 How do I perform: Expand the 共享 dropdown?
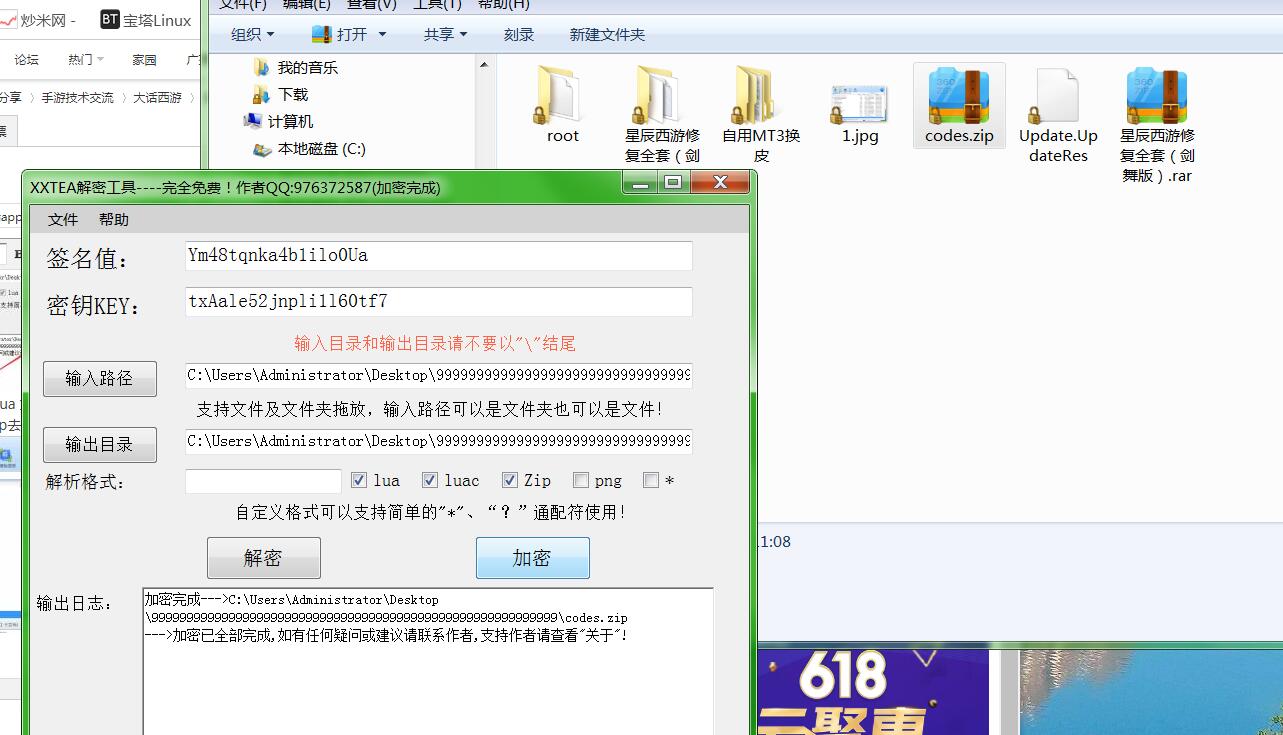click(441, 33)
